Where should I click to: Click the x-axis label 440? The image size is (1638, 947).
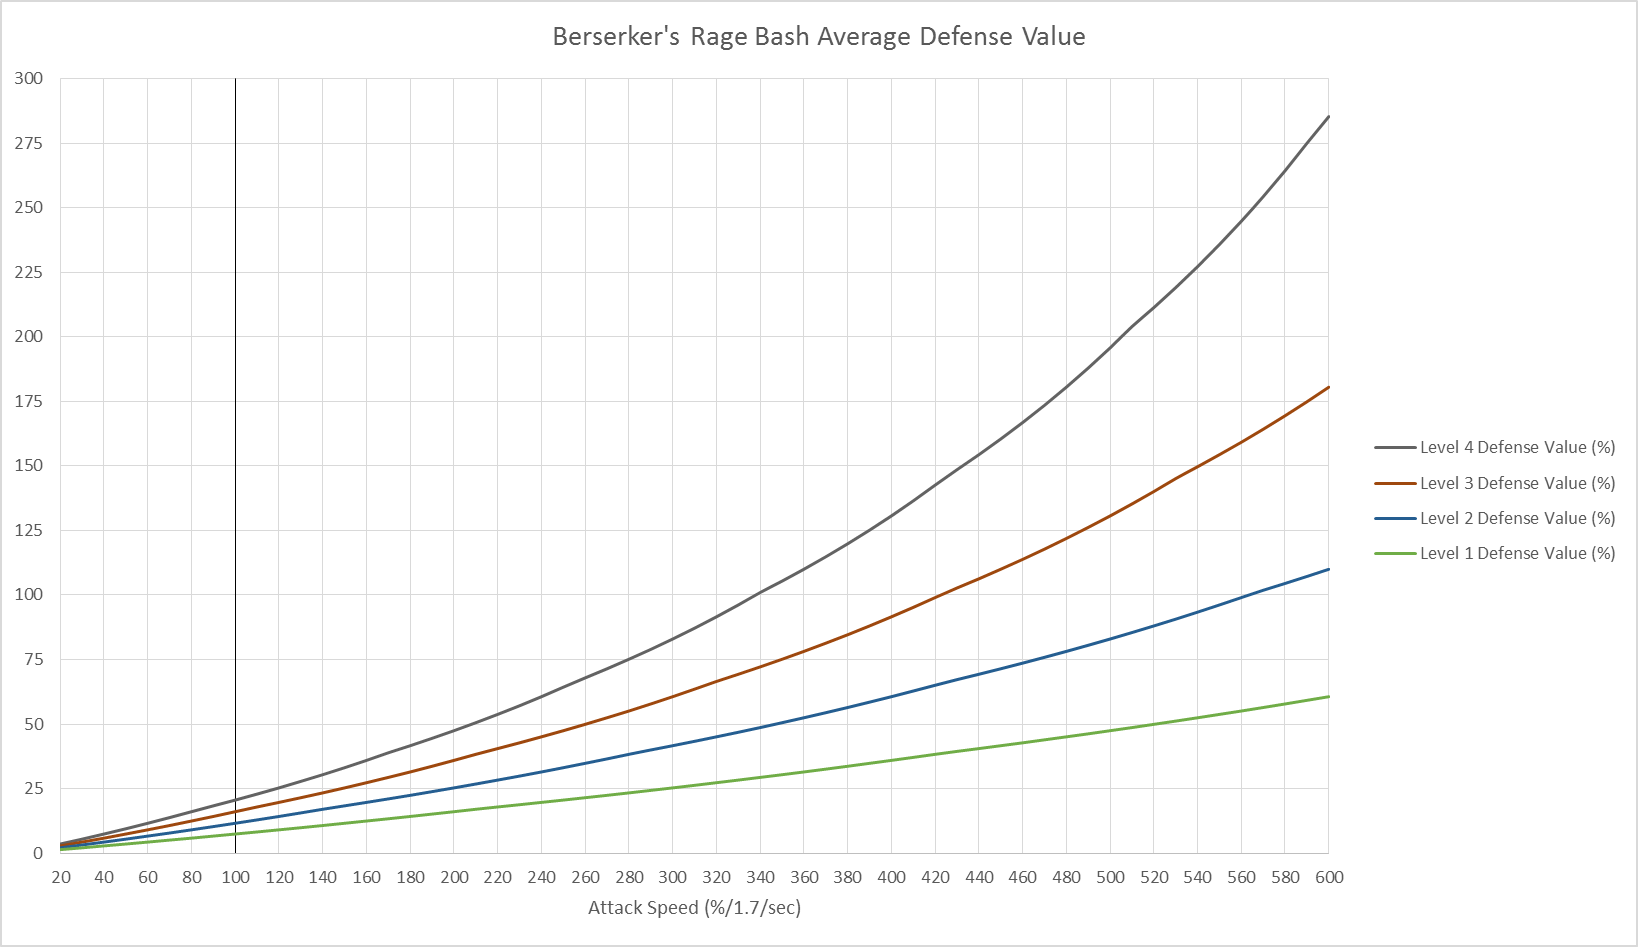(979, 877)
